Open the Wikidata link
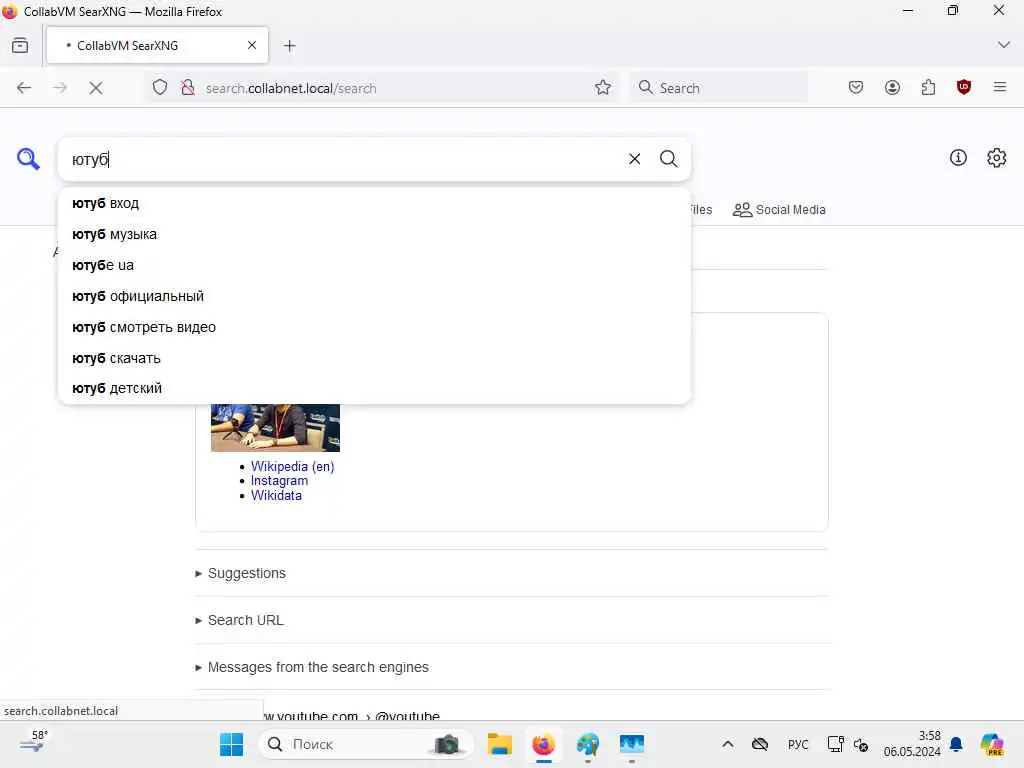Viewport: 1024px width, 768px height. (276, 496)
